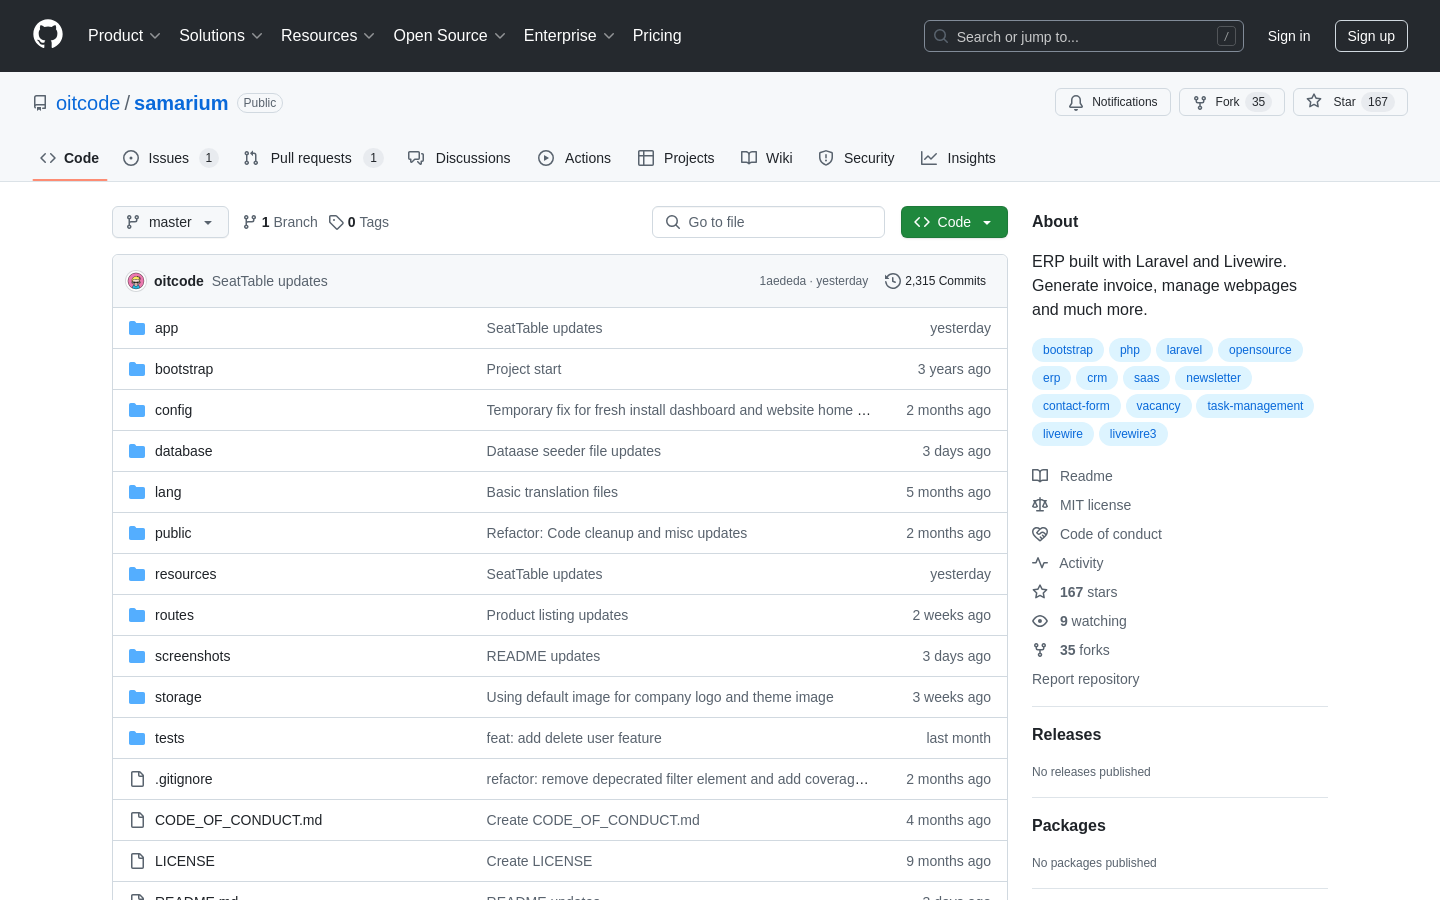Click the Search or jump to field

point(1084,36)
